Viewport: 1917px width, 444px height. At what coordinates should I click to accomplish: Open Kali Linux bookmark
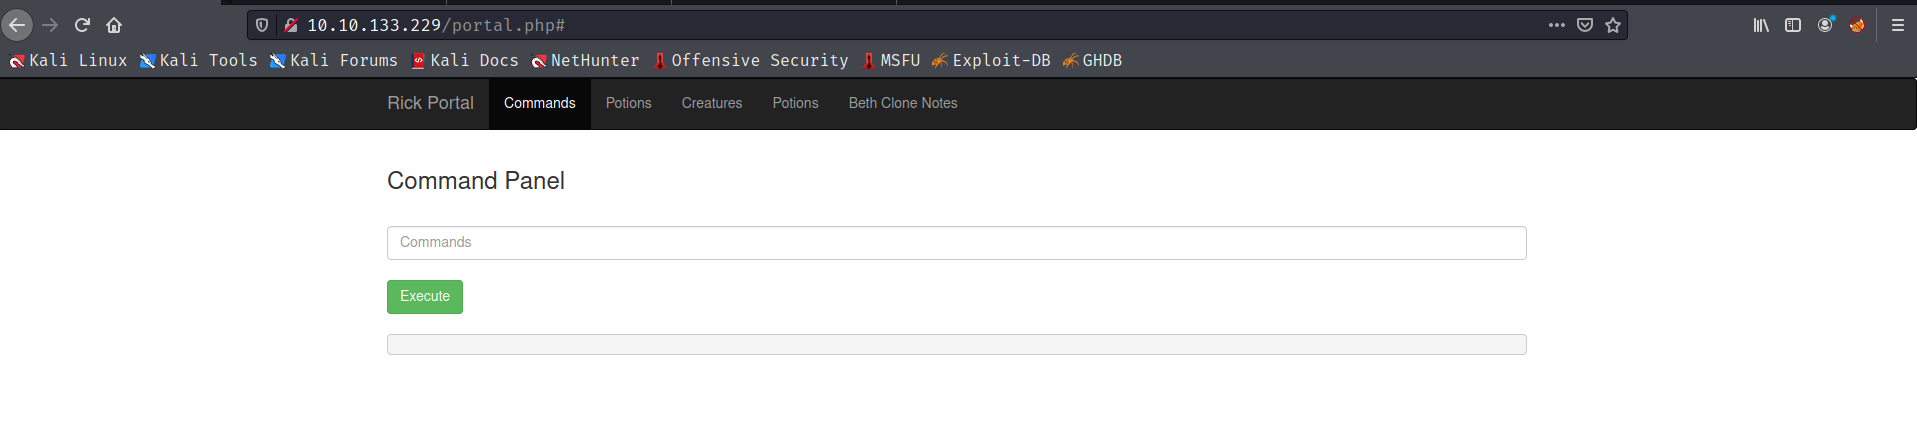point(69,61)
